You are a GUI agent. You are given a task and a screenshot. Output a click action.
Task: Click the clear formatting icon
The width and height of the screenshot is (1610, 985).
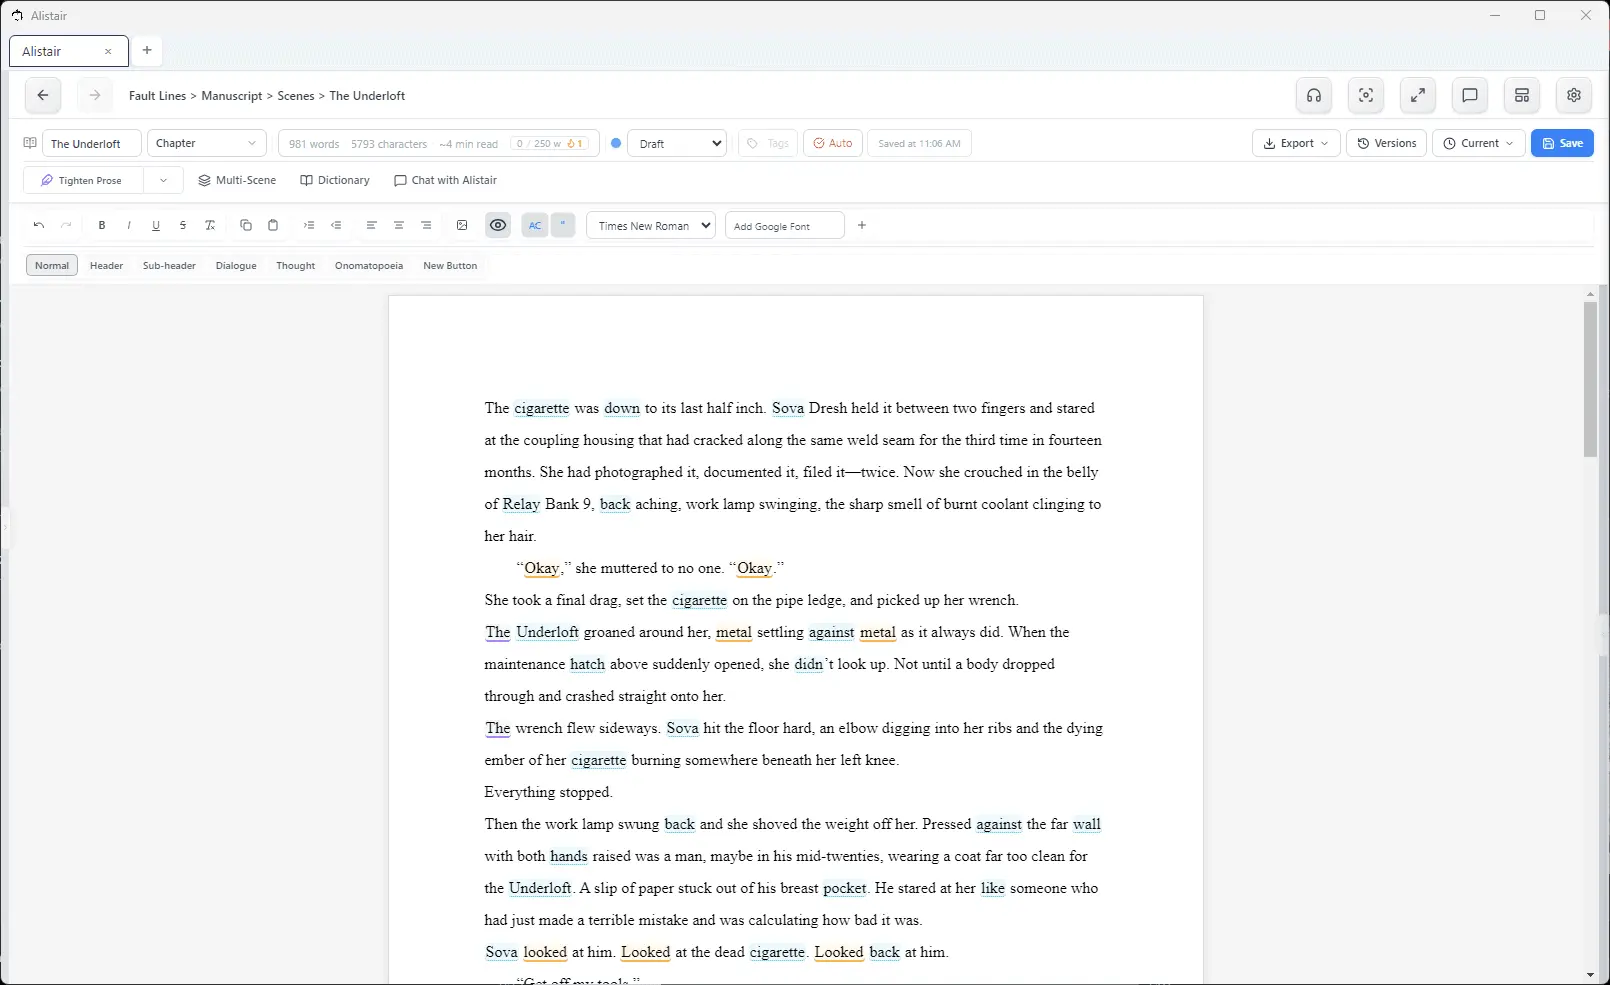point(210,226)
